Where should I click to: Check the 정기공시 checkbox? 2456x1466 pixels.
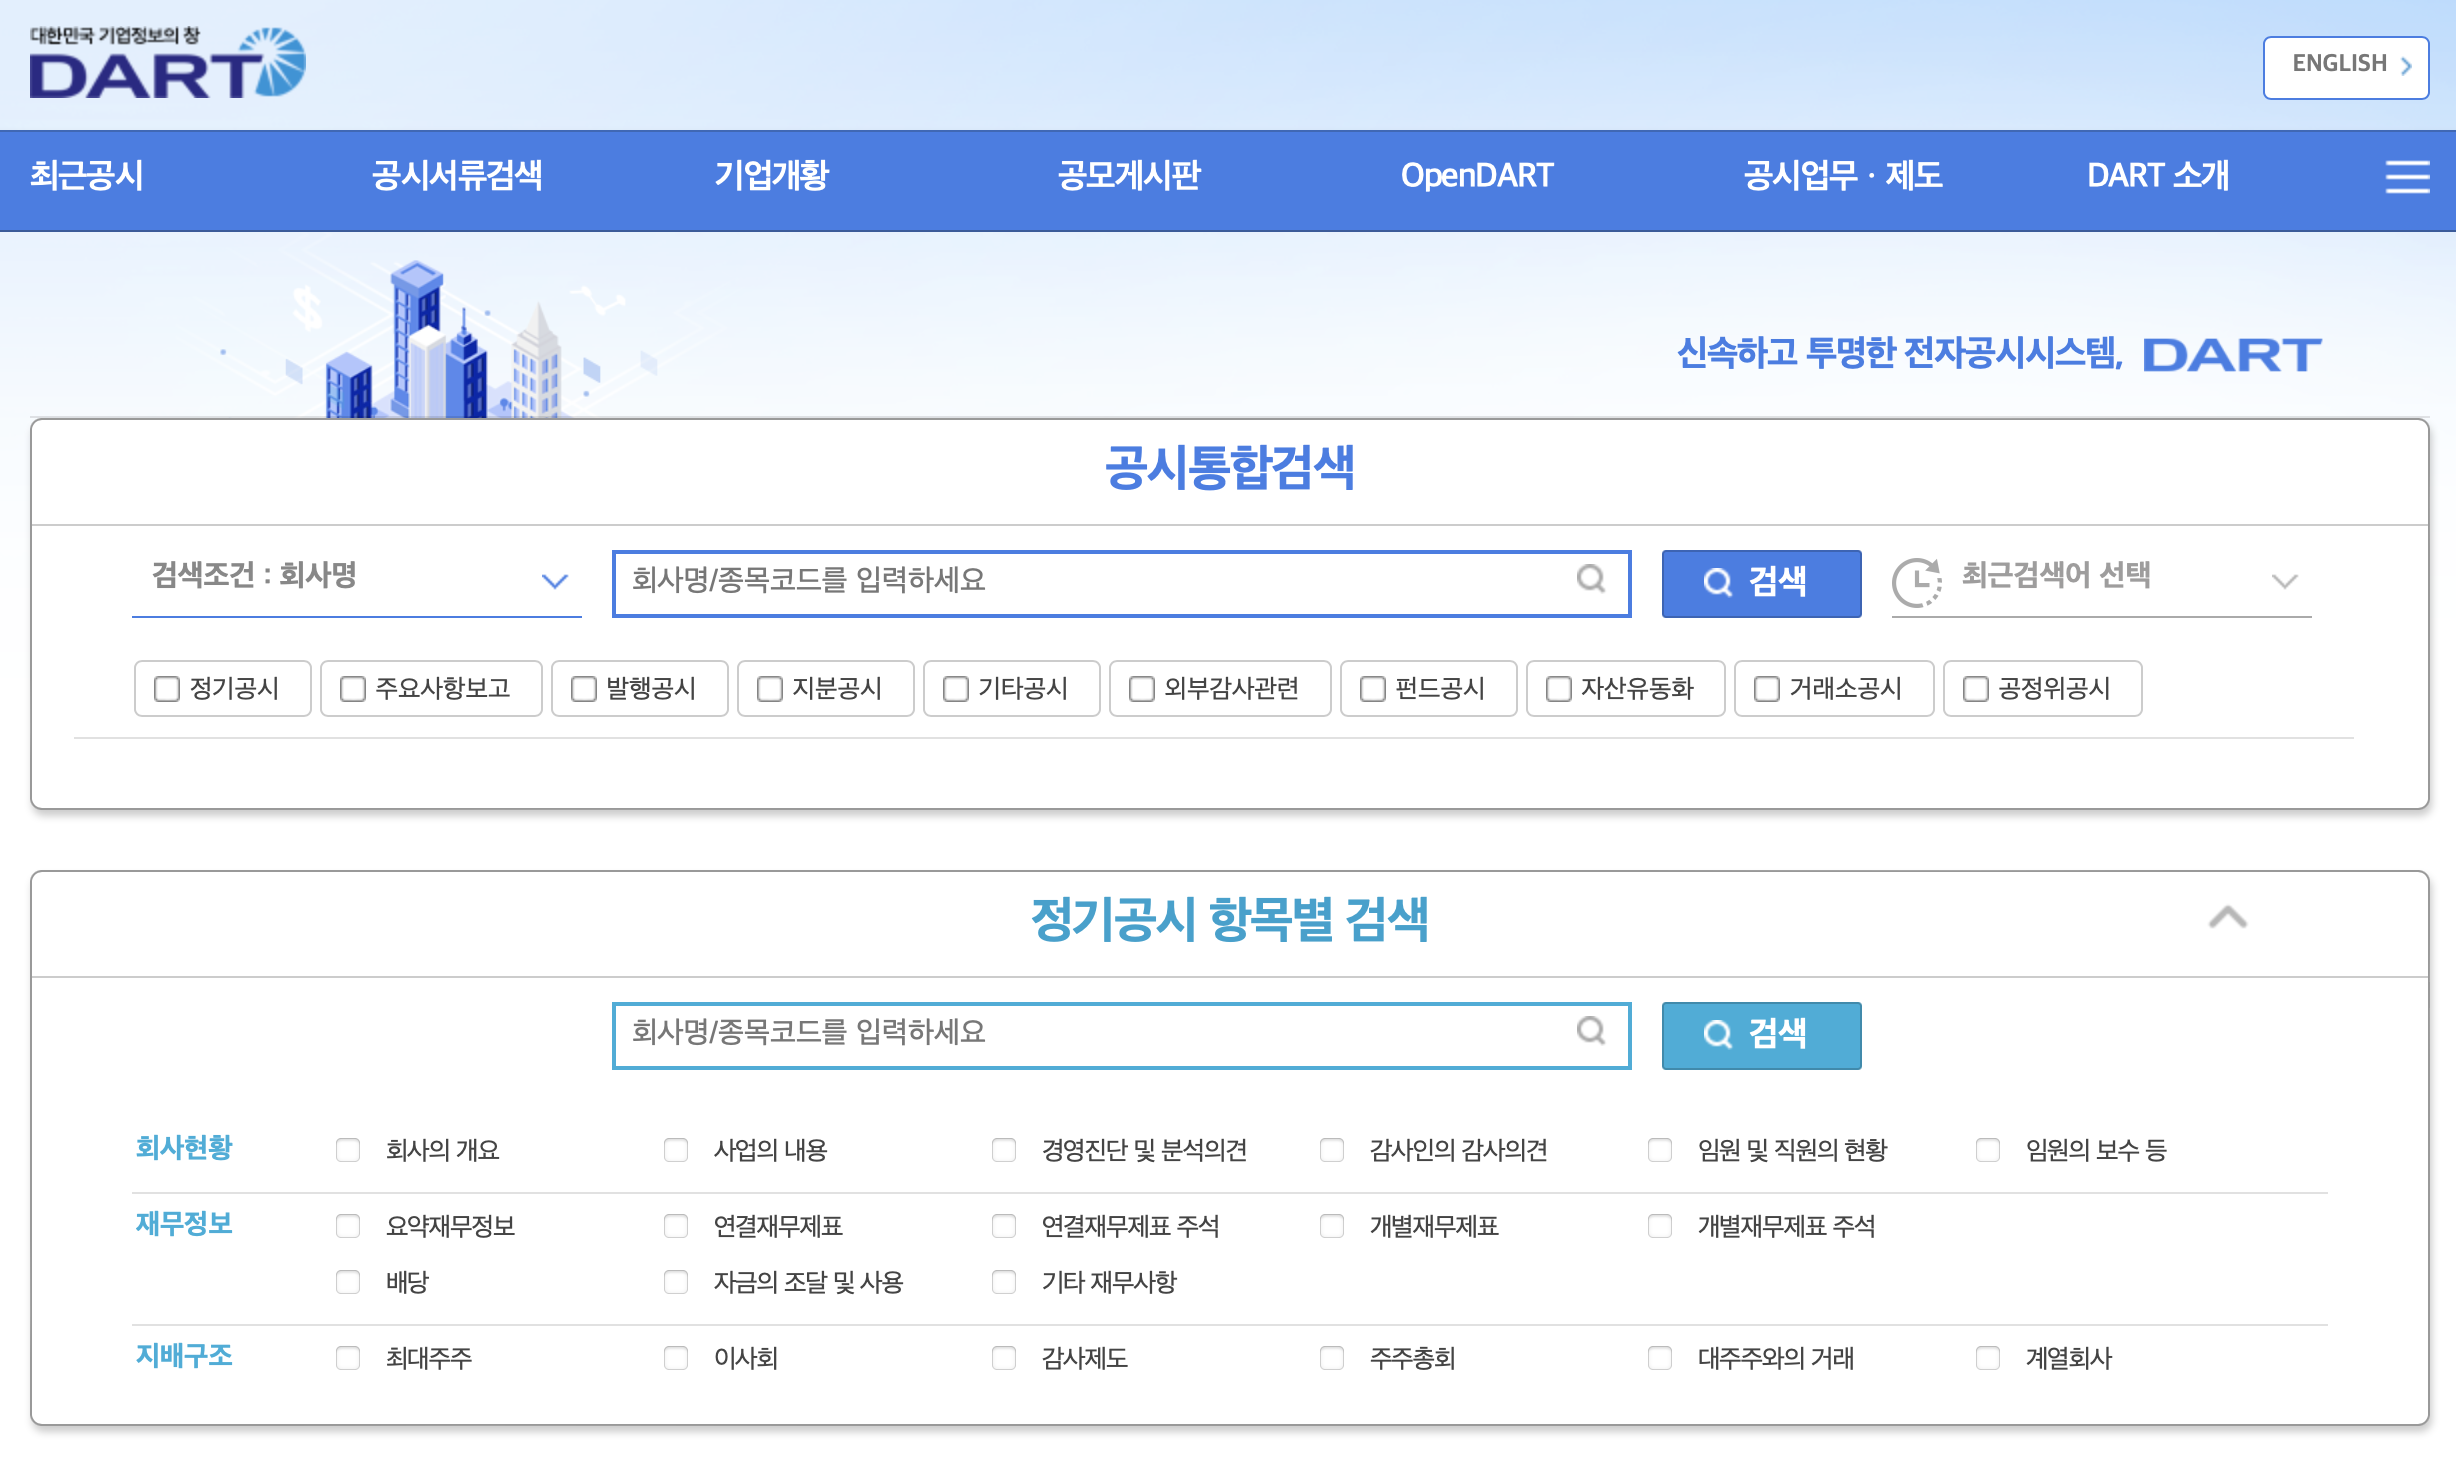click(166, 689)
